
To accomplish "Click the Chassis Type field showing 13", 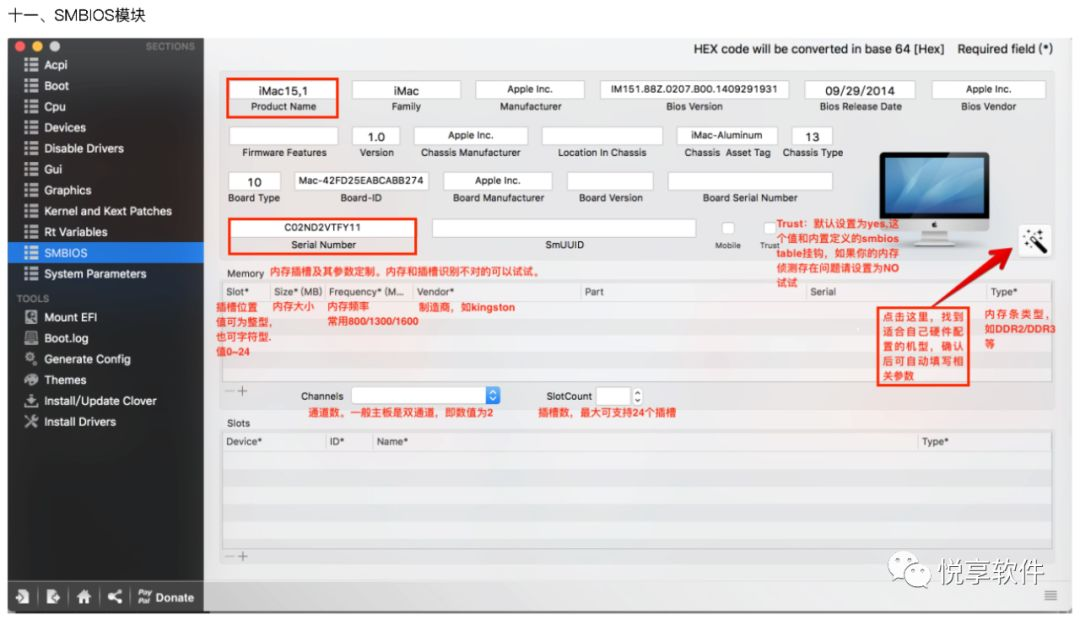I will pyautogui.click(x=812, y=136).
